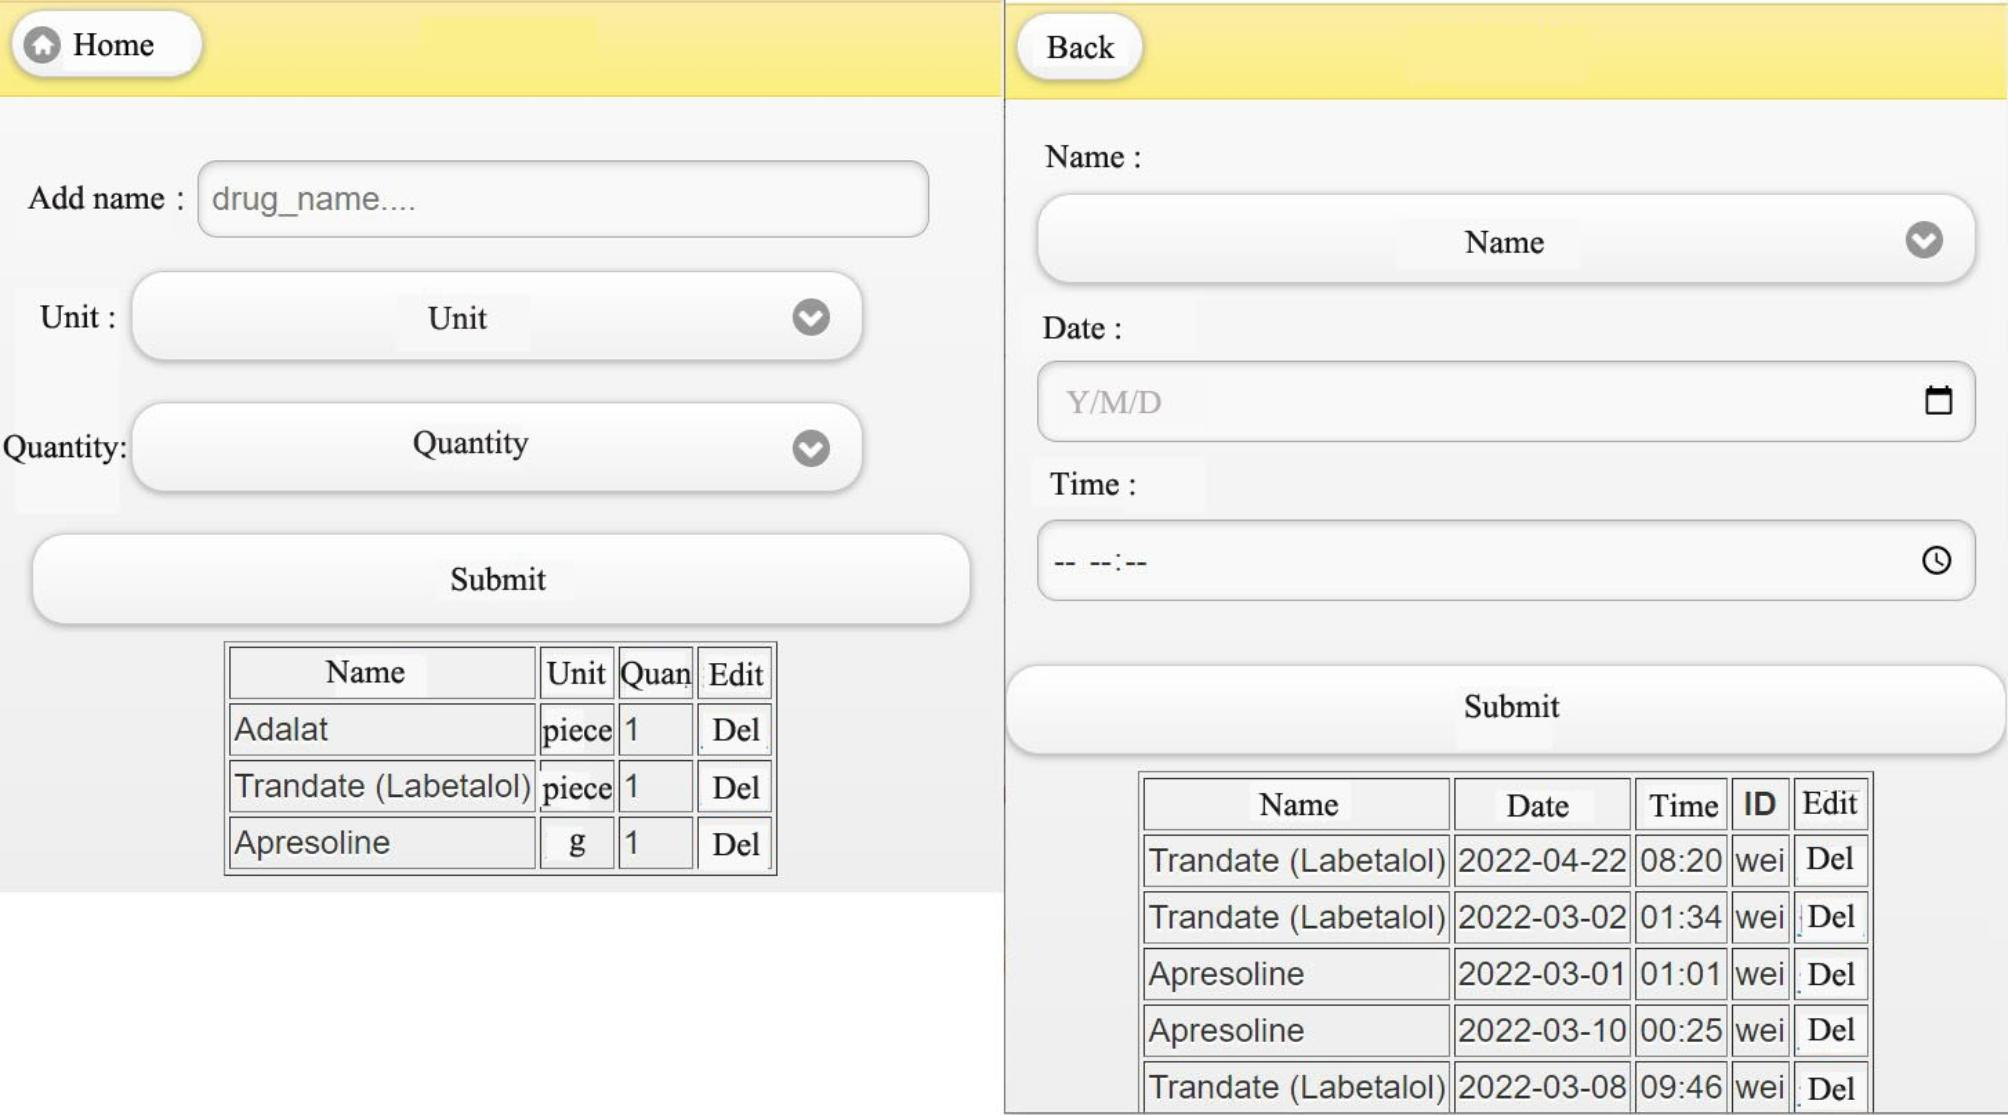The width and height of the screenshot is (2008, 1115).
Task: Click the ID column header
Action: pyautogui.click(x=1760, y=804)
